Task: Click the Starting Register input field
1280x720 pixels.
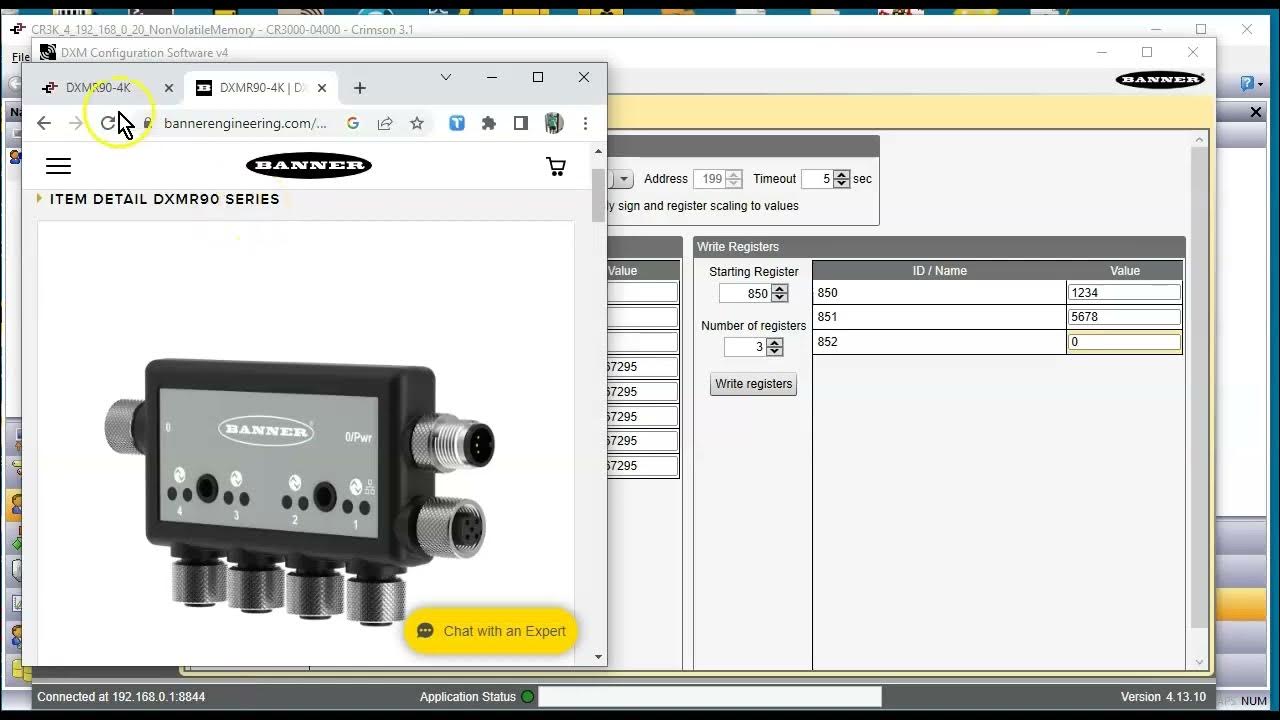Action: 746,293
